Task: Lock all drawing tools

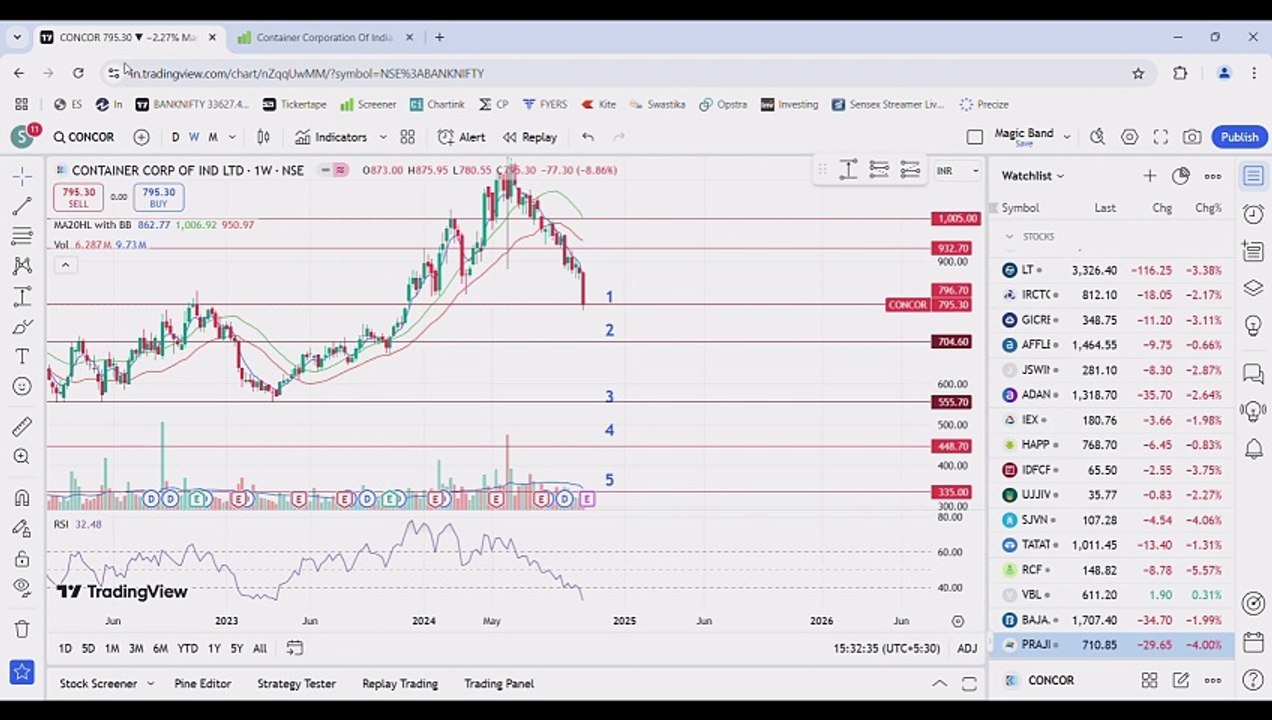Action: click(x=22, y=558)
